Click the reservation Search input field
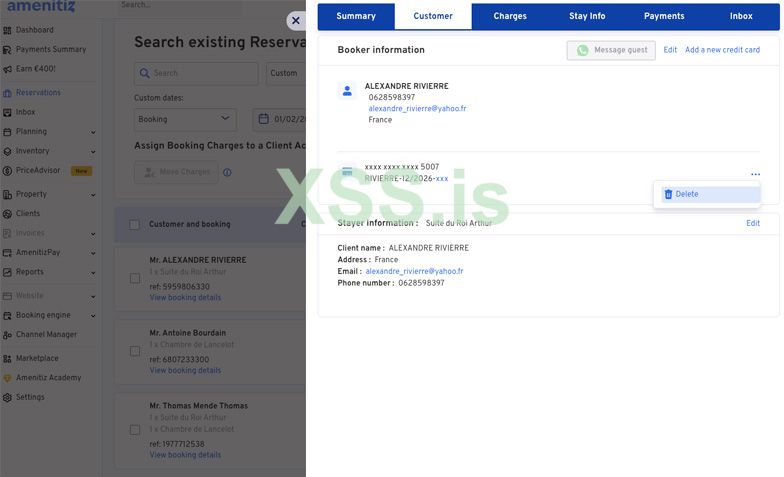The height and width of the screenshot is (477, 784). tap(196, 74)
